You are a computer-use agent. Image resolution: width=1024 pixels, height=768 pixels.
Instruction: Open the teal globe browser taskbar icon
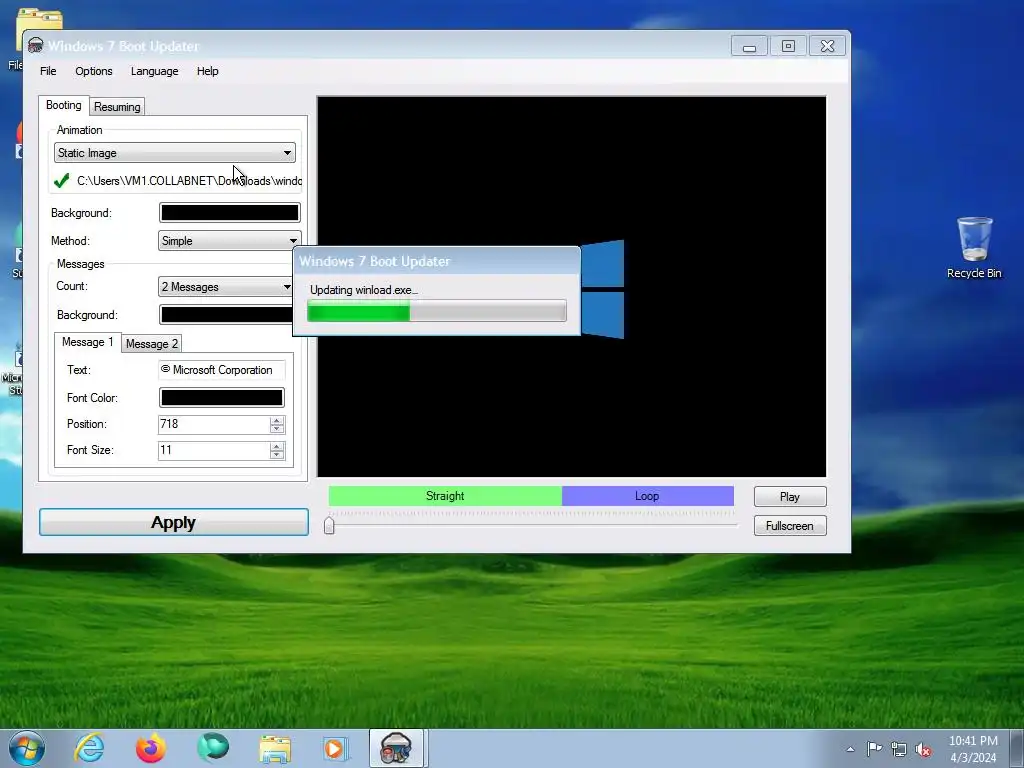coord(213,748)
